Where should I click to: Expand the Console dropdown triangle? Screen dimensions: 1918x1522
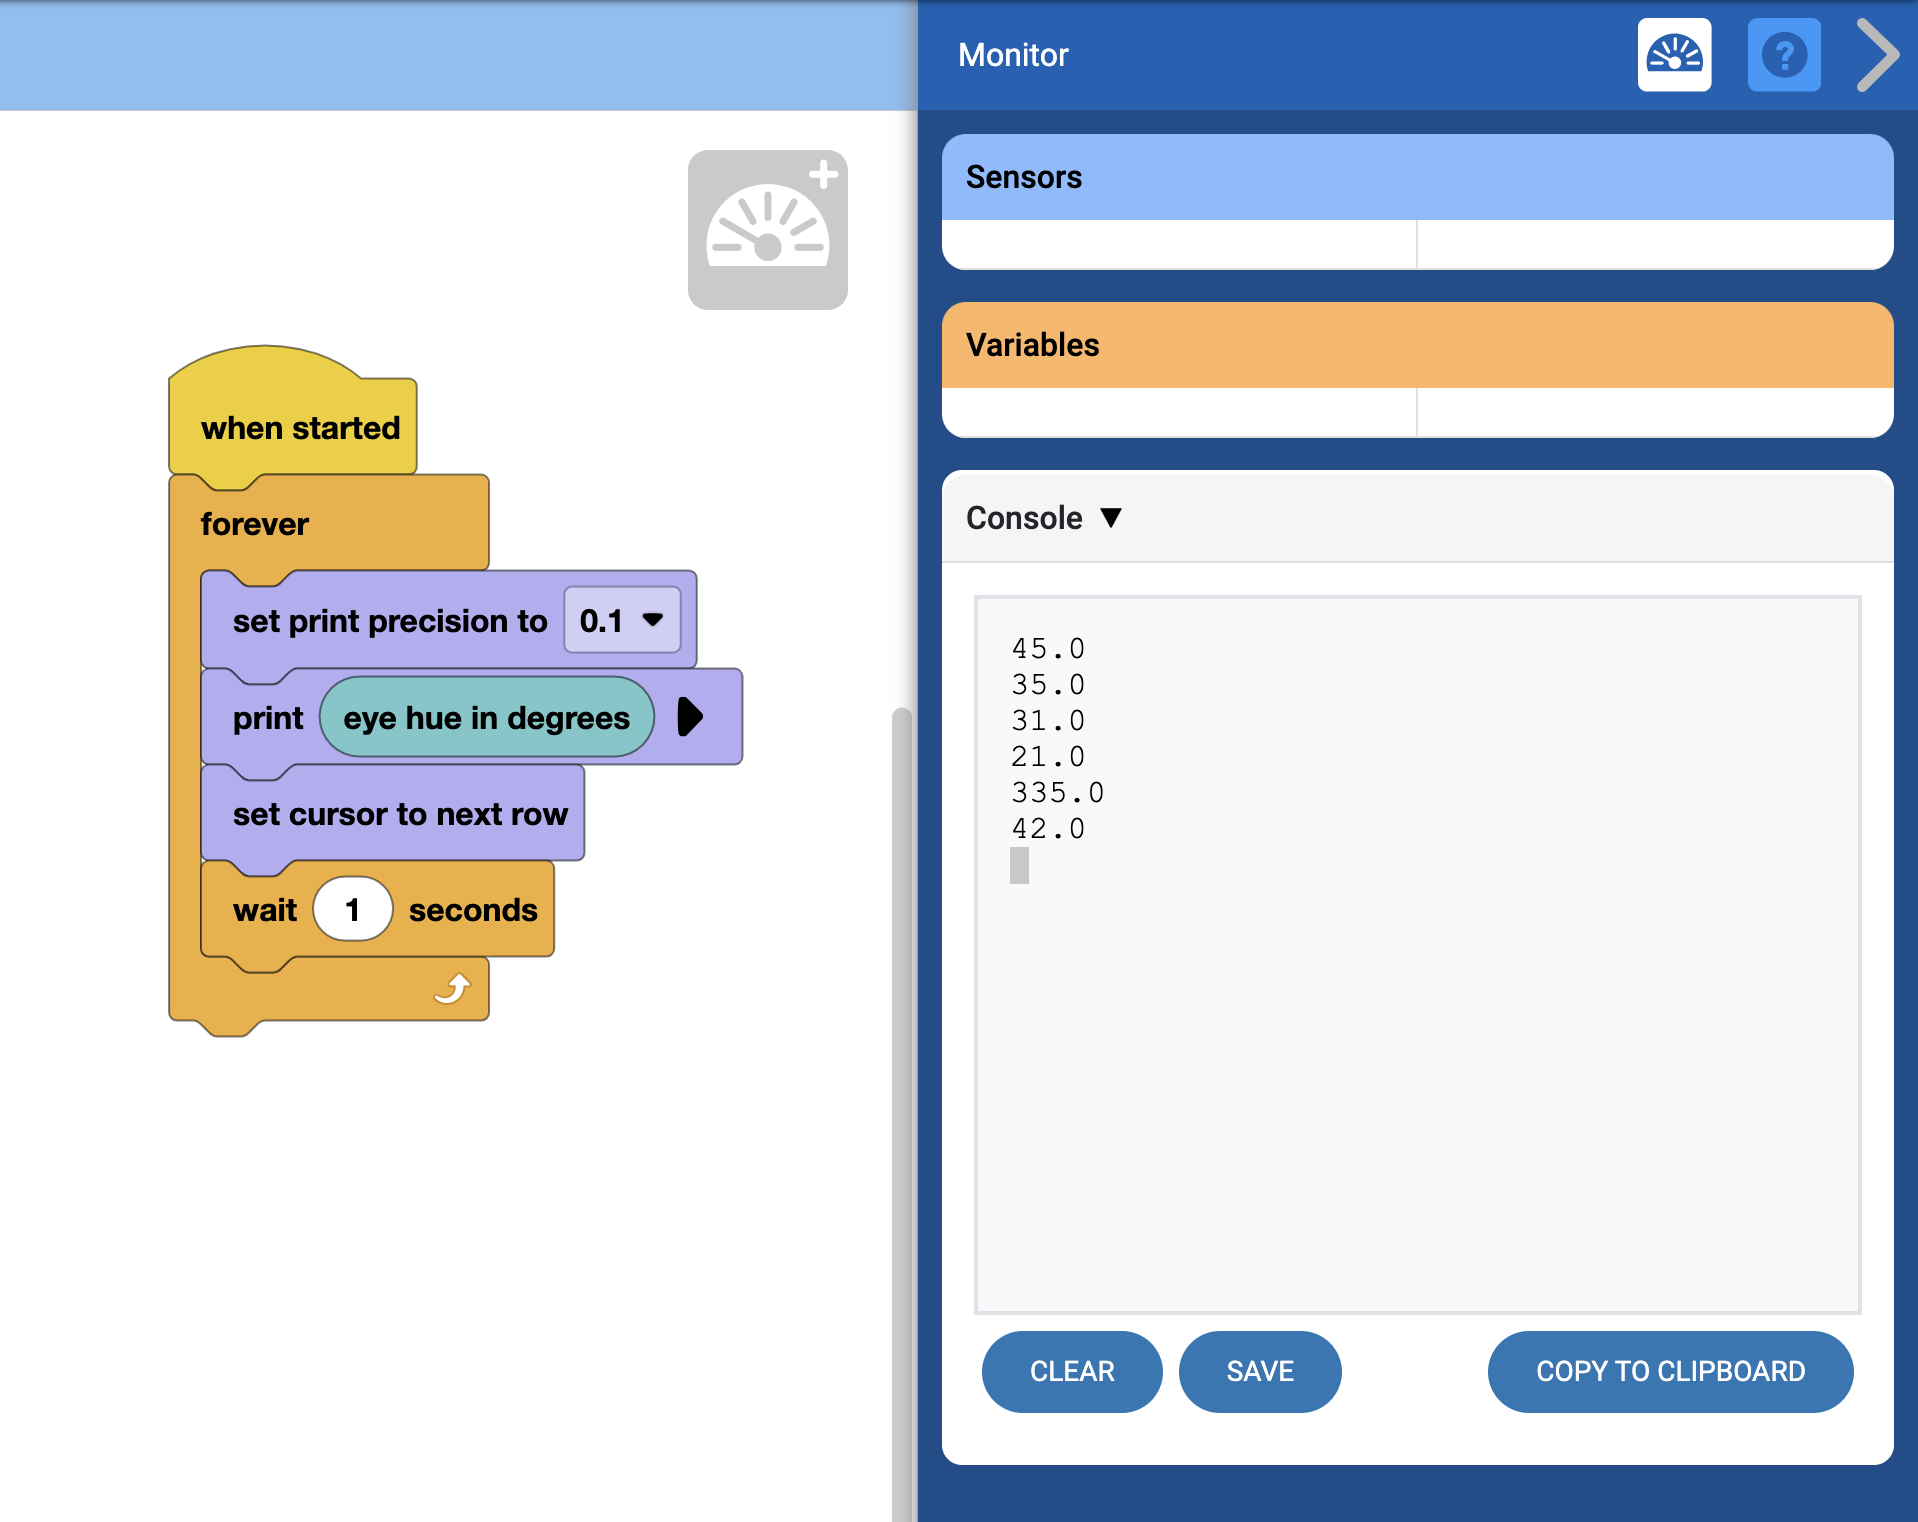[x=1110, y=518]
